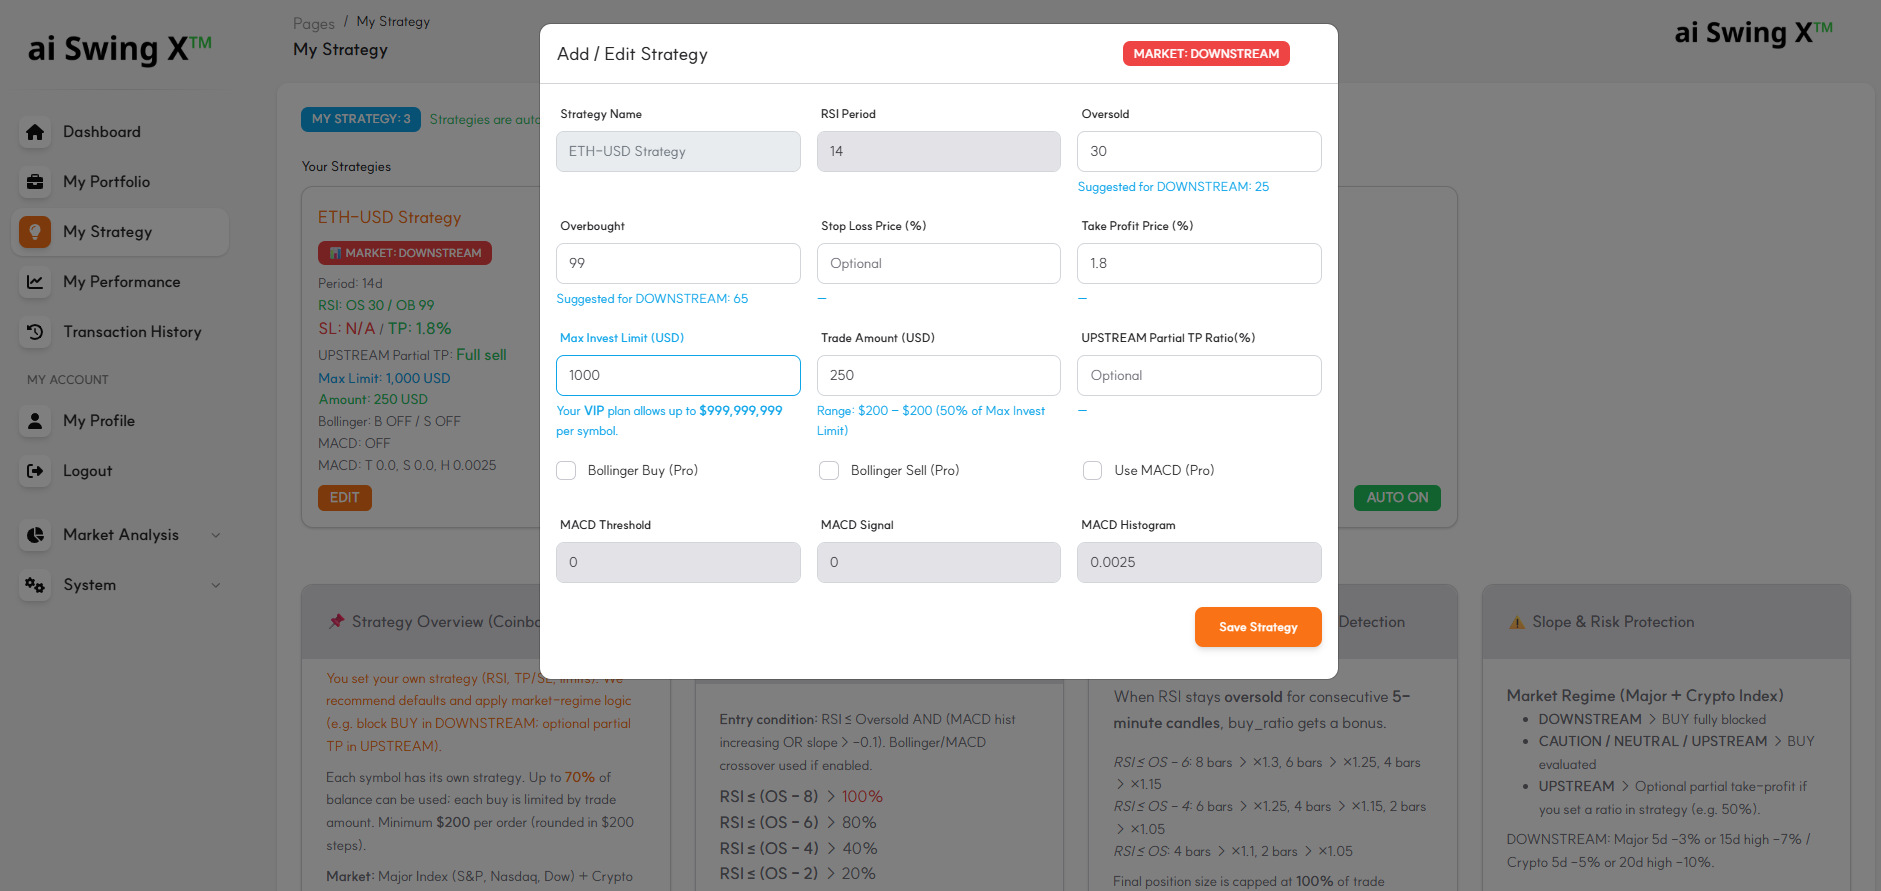Screen dimensions: 1881x891
Task: Enable the Bollinger Buy (Pro) checkbox
Action: [566, 471]
